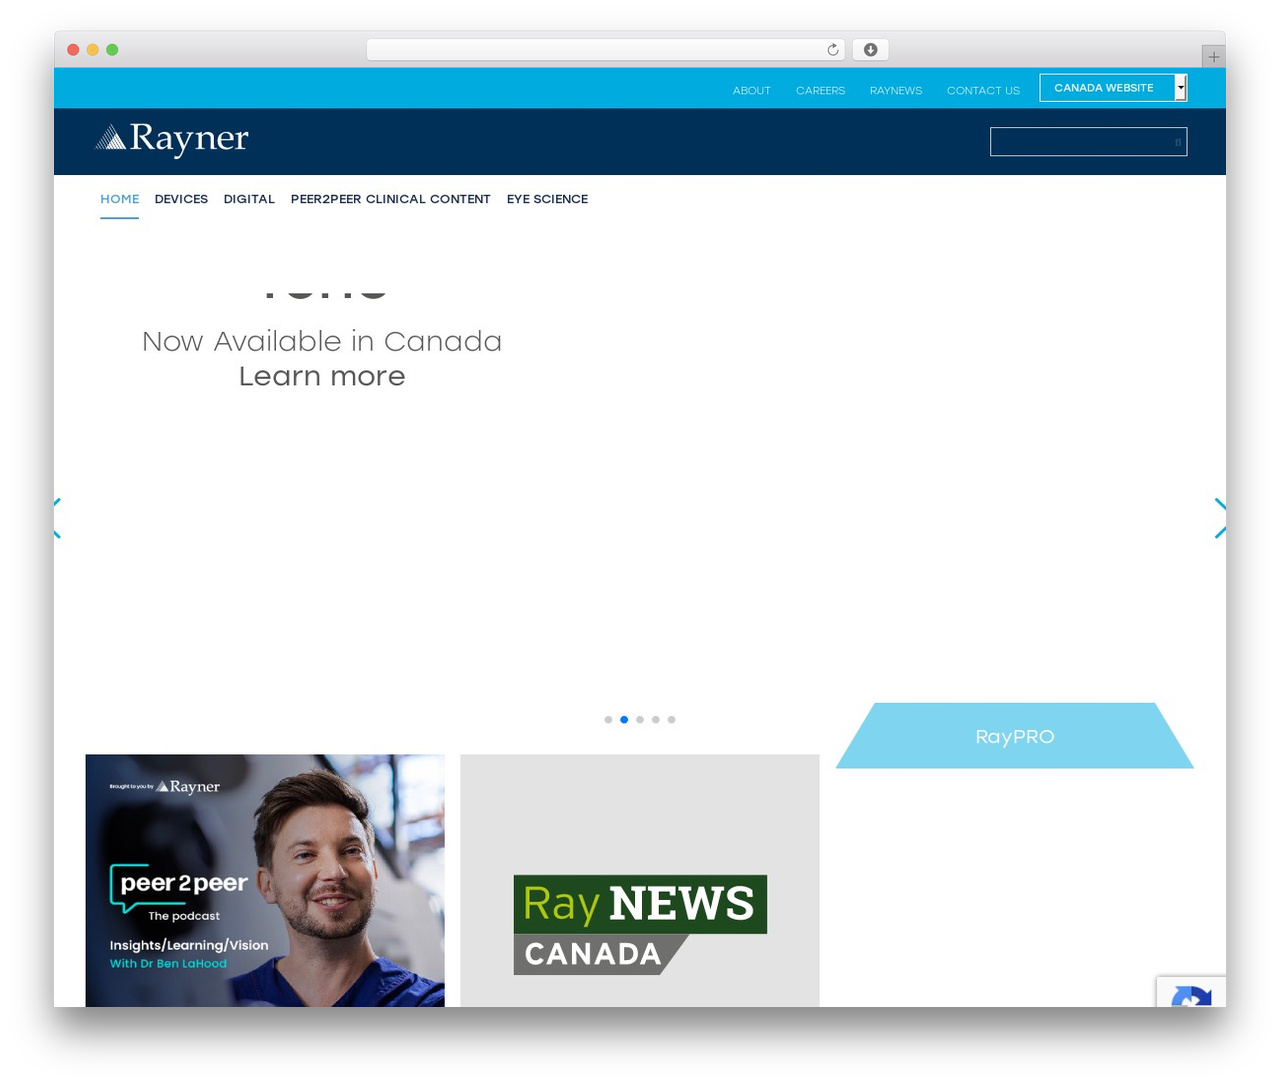
Task: Open a new browser tab with plus
Action: coord(1213,57)
